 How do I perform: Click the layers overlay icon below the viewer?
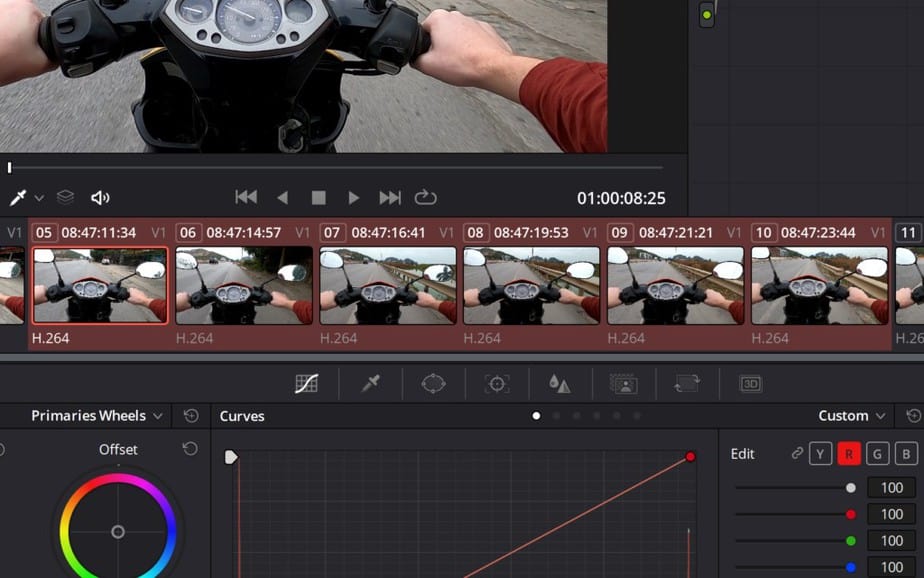(65, 197)
